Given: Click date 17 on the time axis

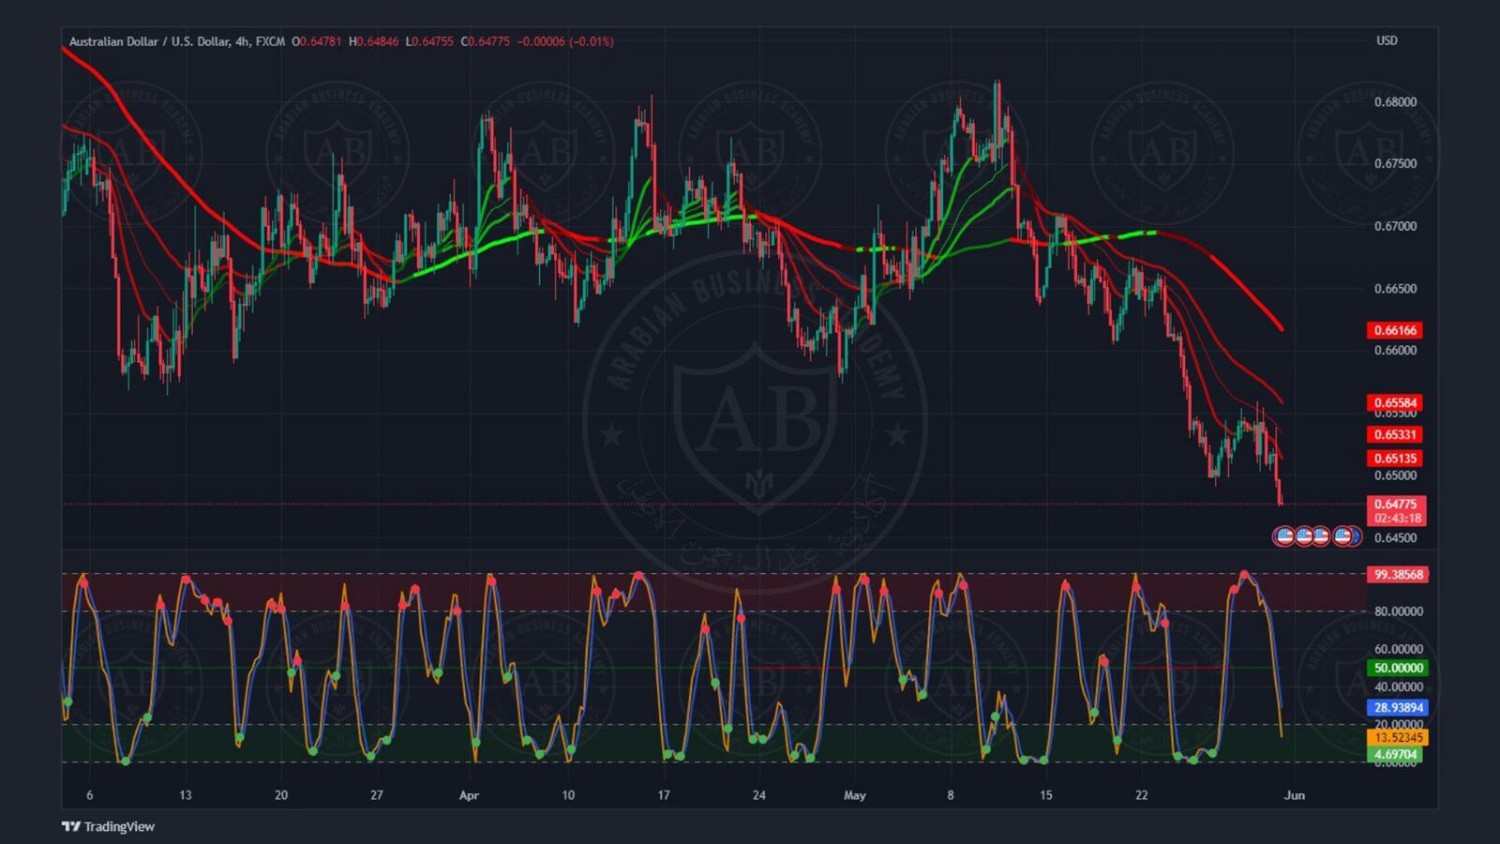Looking at the screenshot, I should point(663,796).
